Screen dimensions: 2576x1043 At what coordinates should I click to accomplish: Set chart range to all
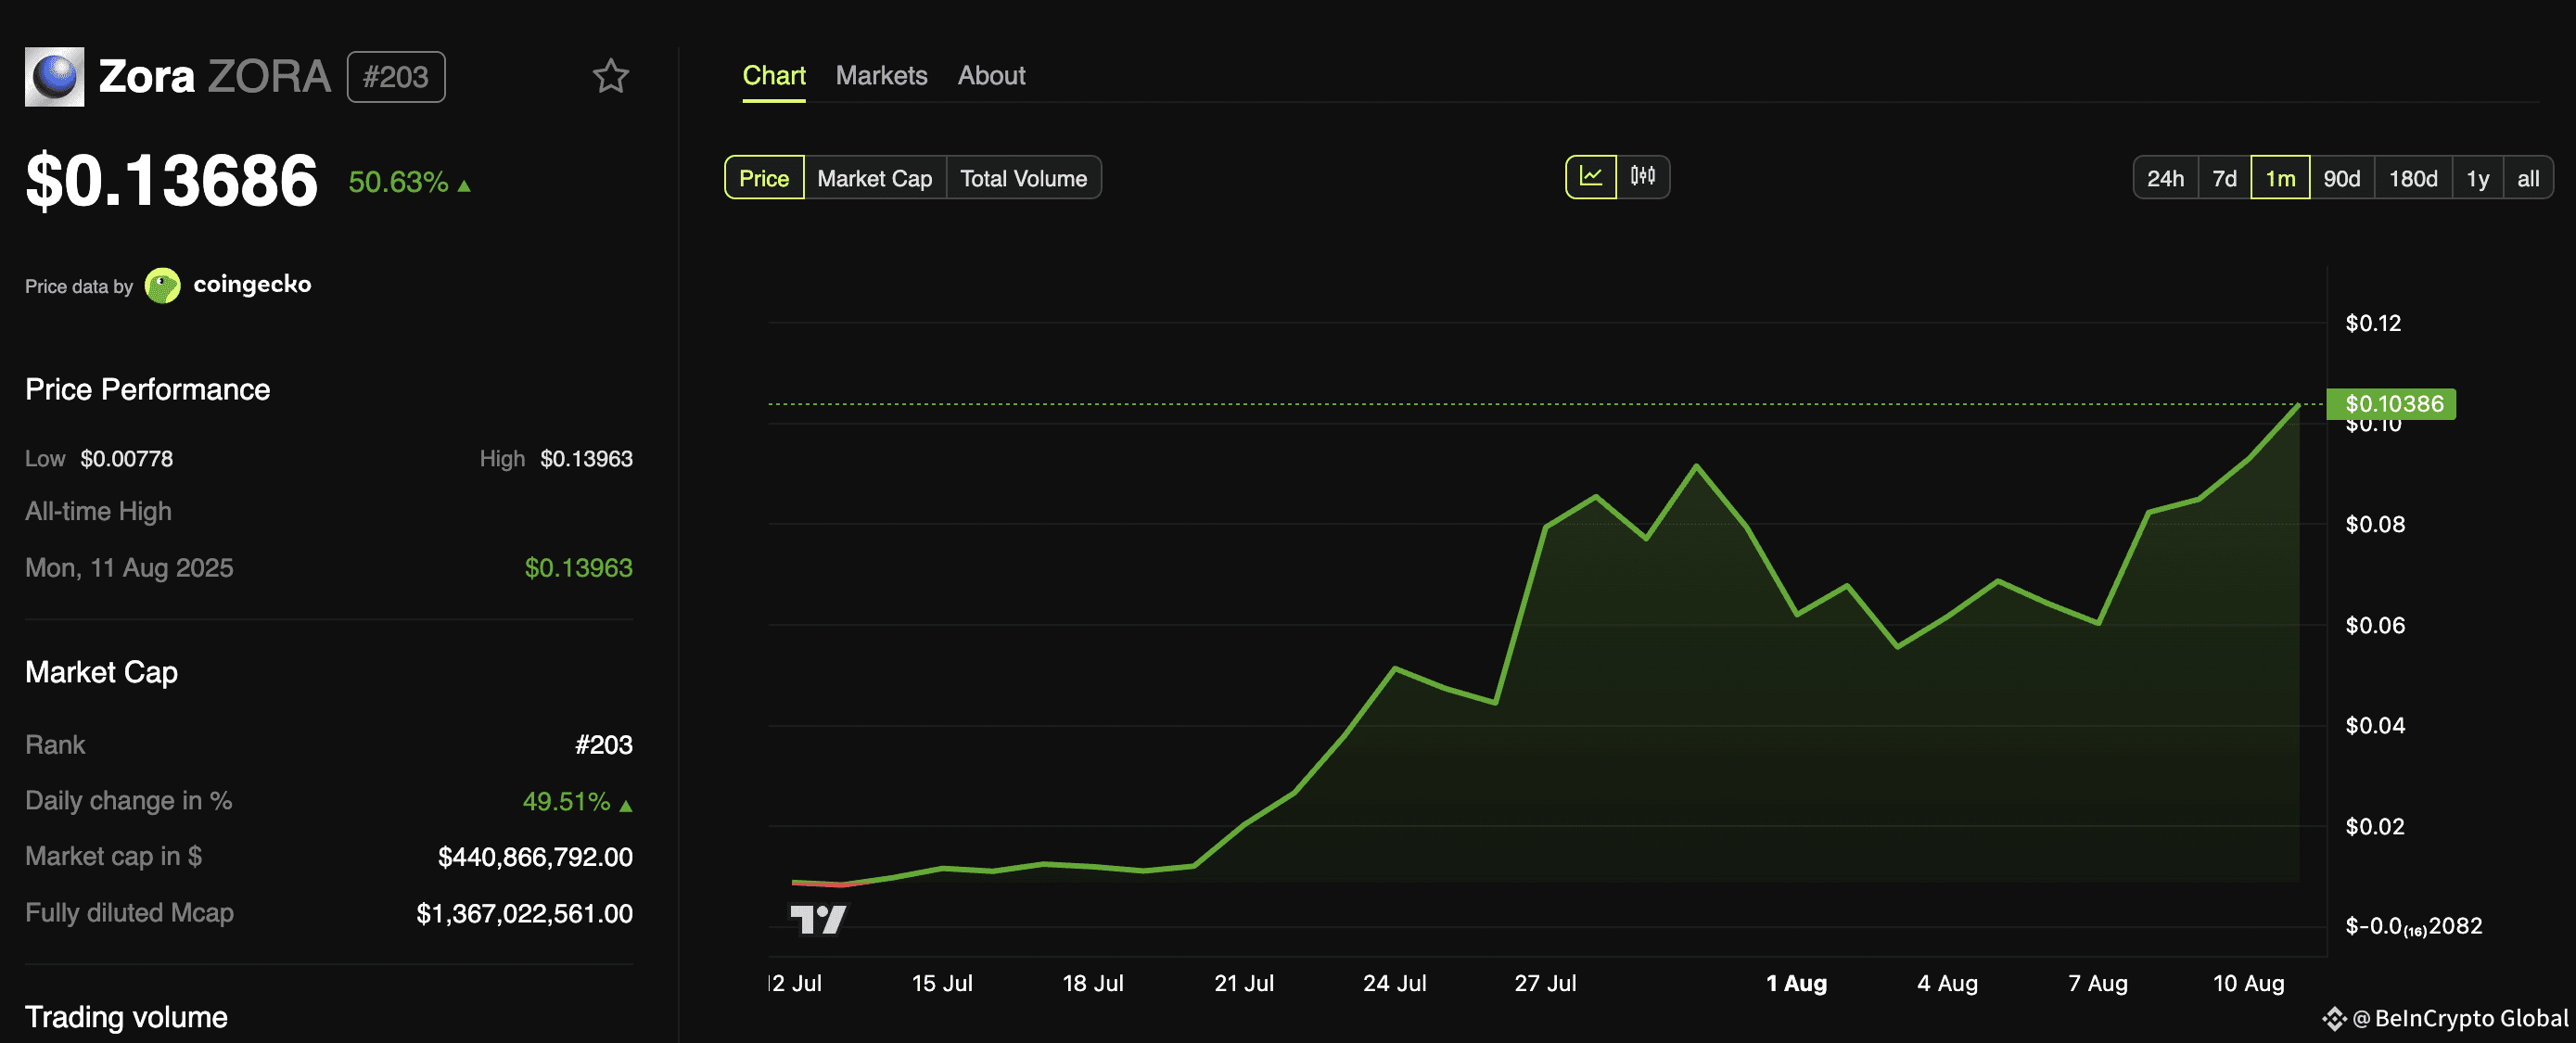click(2528, 178)
